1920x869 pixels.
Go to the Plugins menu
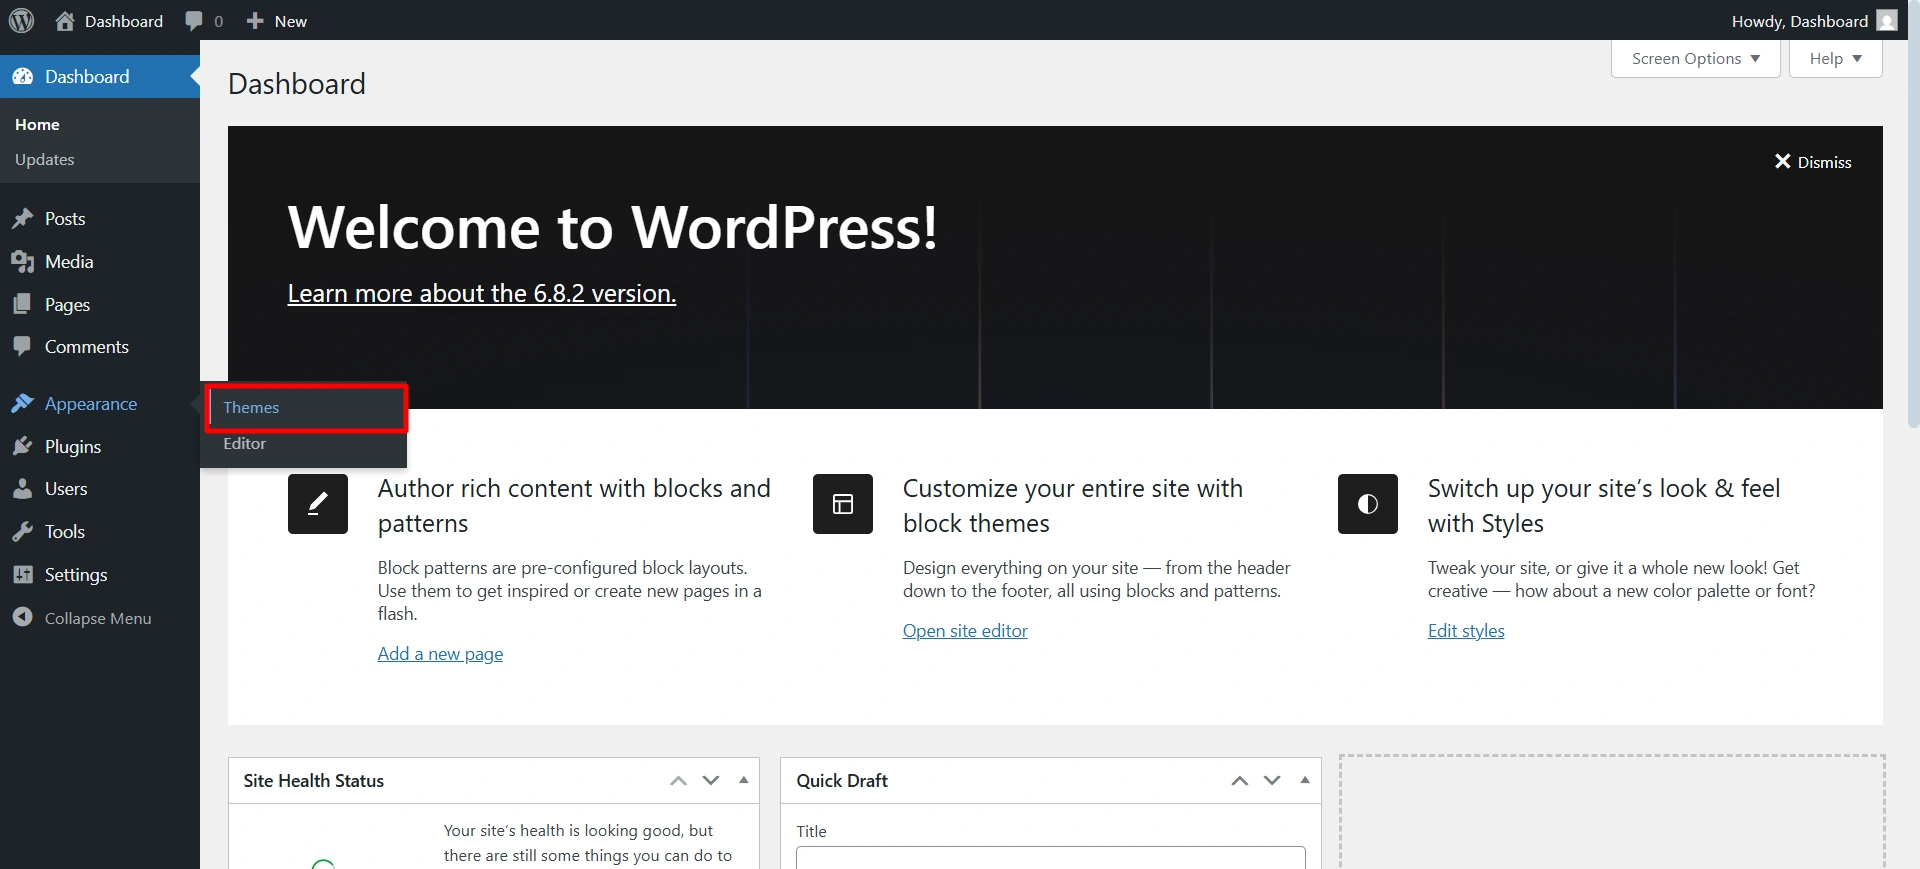pos(73,447)
